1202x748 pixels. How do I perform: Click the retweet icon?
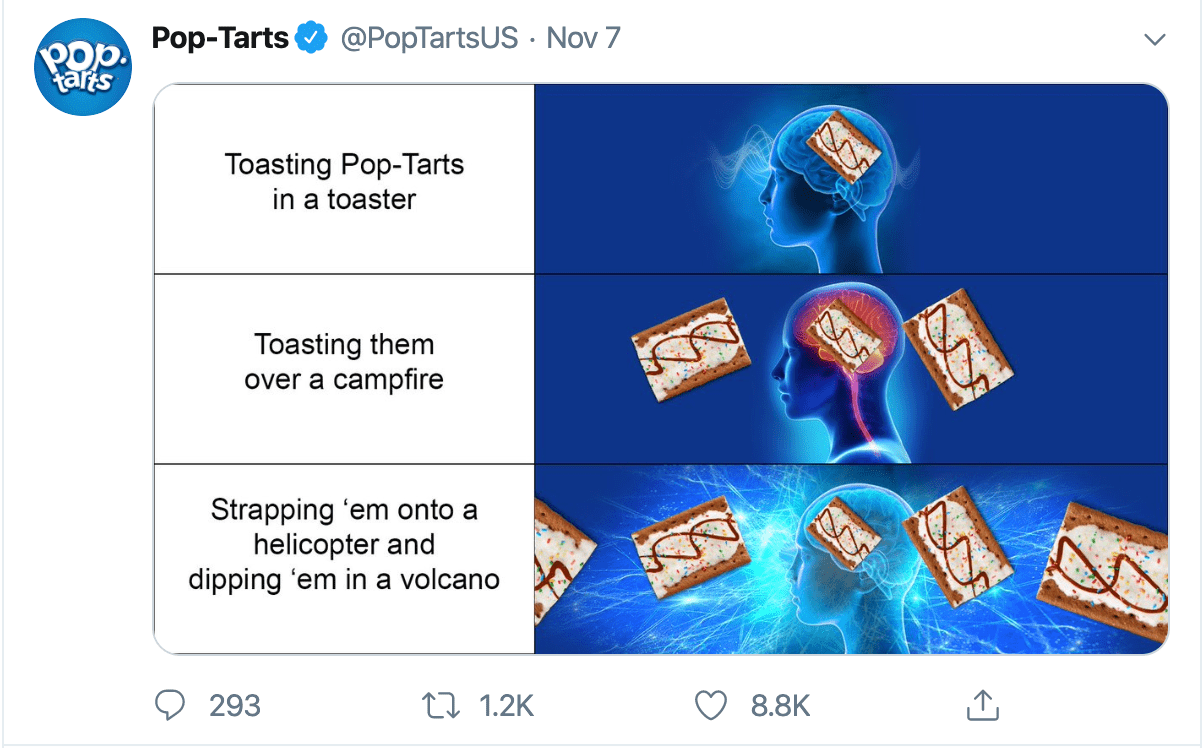coord(440,705)
